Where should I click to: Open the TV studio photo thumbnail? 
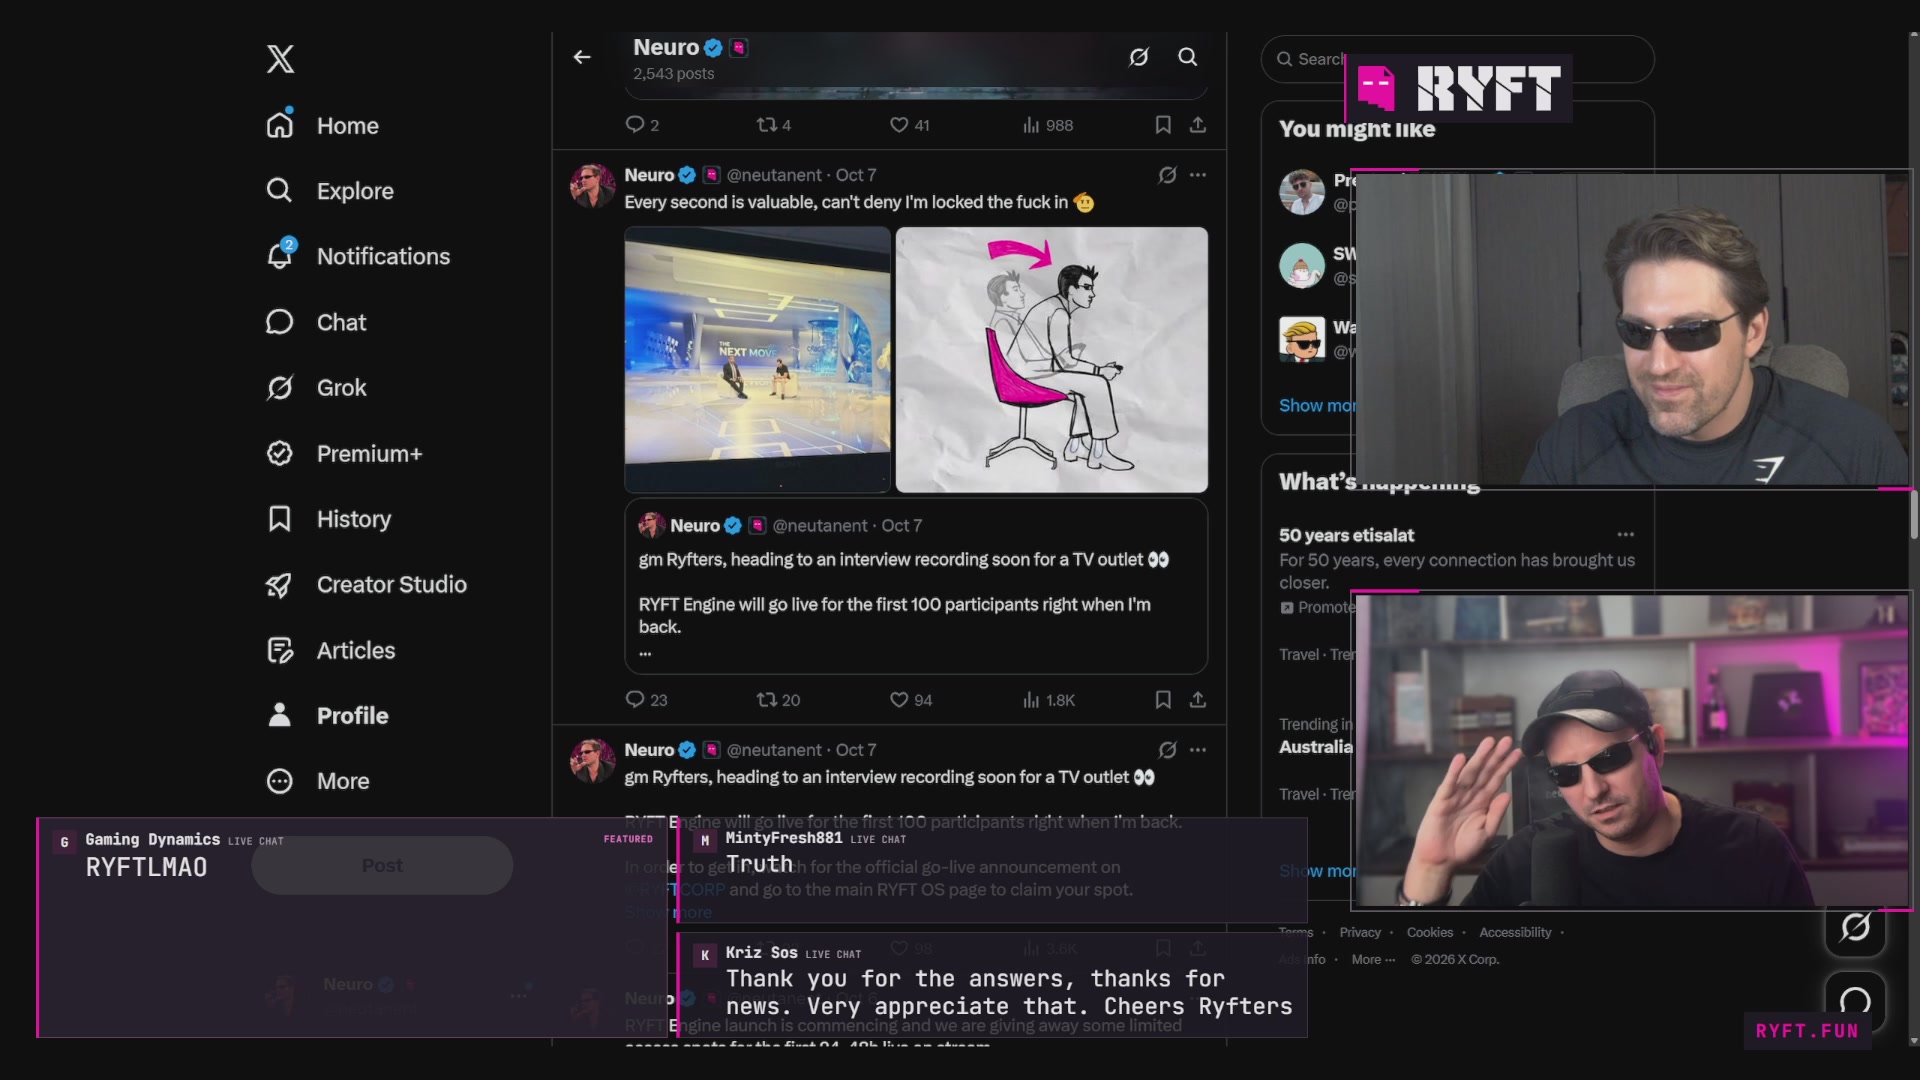(x=757, y=360)
